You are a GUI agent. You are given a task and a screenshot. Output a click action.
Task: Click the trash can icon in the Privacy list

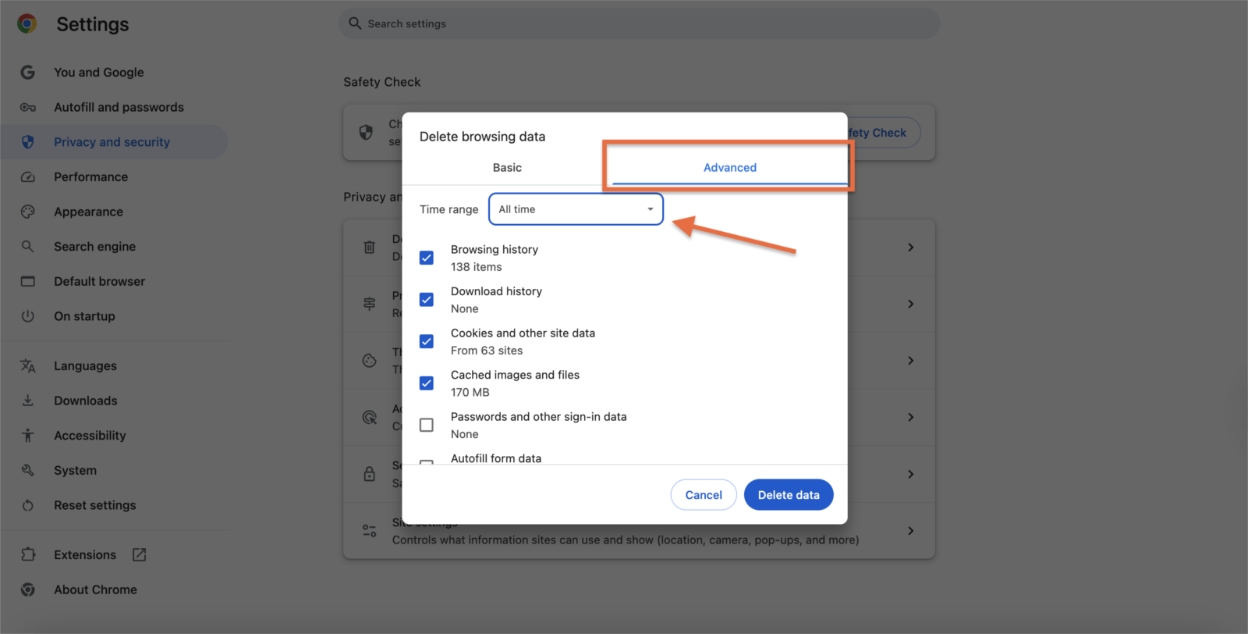[369, 247]
